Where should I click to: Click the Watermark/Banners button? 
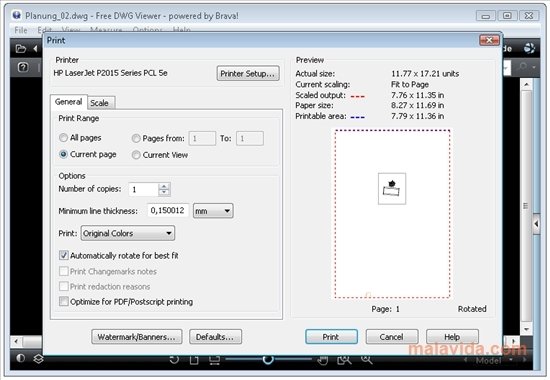[x=137, y=337]
